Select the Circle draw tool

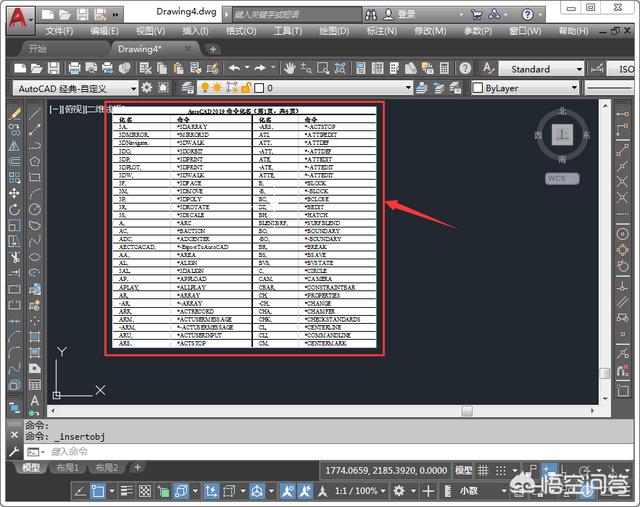(x=35, y=209)
